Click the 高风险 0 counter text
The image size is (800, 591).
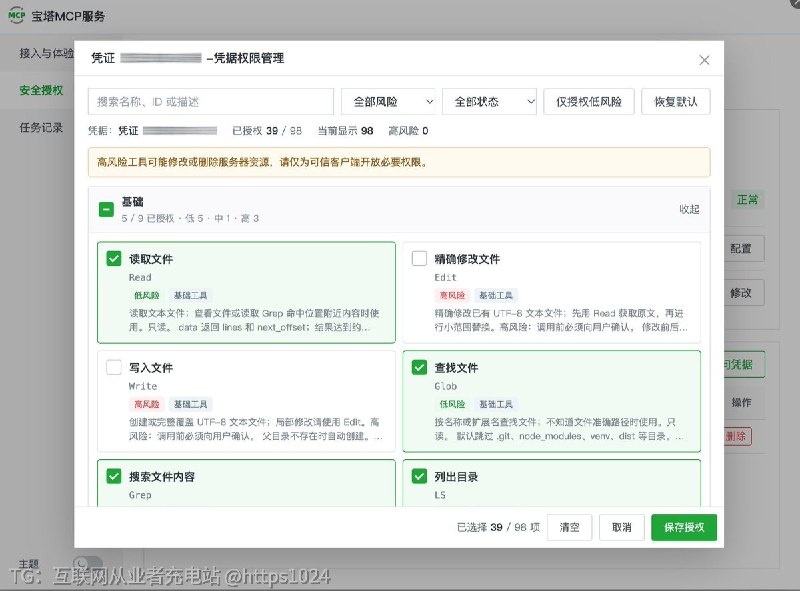(408, 131)
